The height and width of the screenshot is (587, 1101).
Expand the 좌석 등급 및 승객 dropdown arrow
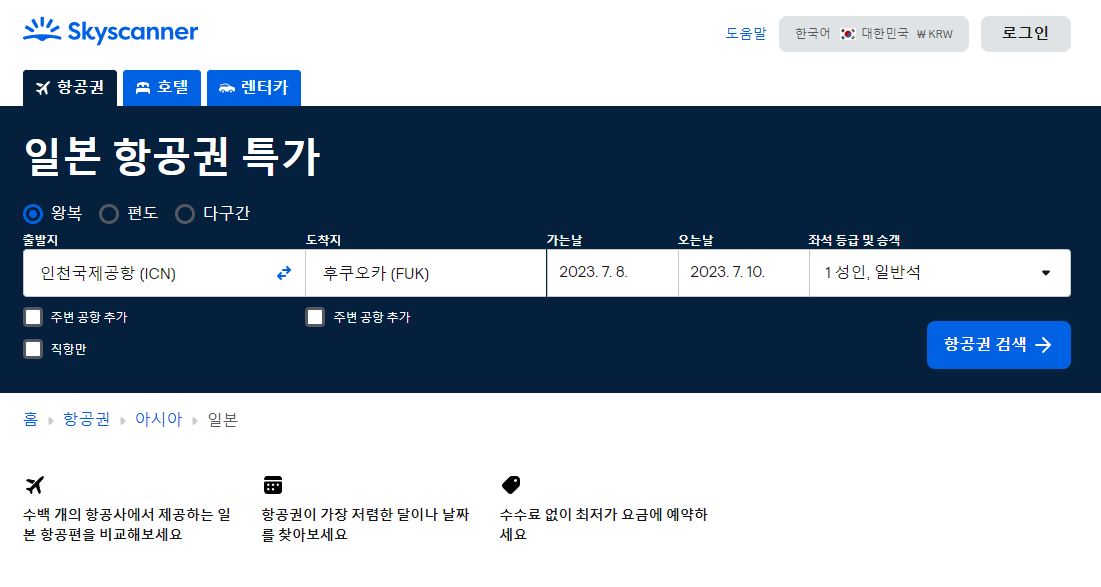tap(1046, 273)
